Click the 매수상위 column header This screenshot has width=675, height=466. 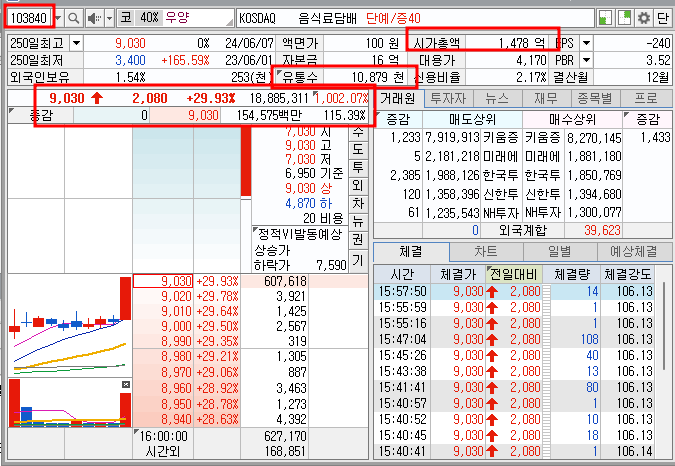coord(572,119)
